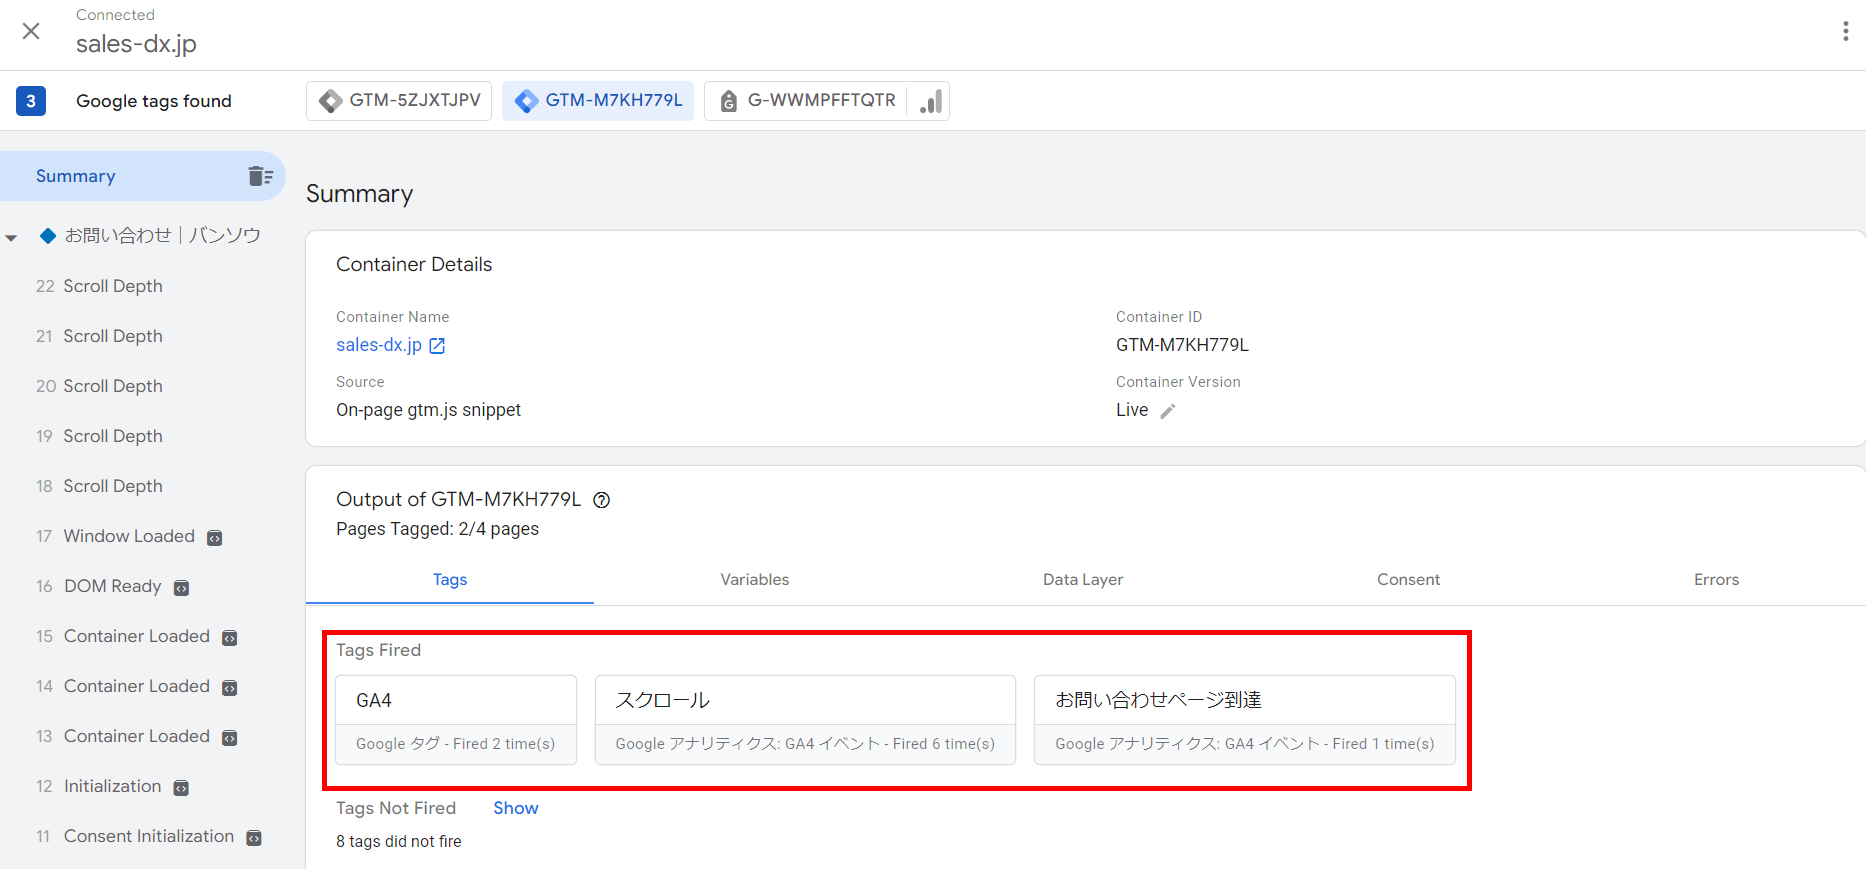Click the code icon on event 14 Container Loaded
This screenshot has width=1866, height=869.
coord(229,688)
